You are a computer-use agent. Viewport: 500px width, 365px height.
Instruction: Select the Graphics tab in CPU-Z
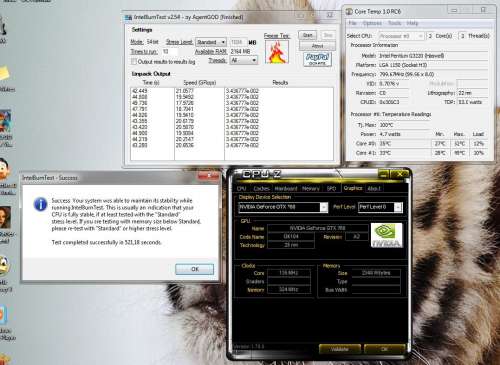click(x=353, y=188)
